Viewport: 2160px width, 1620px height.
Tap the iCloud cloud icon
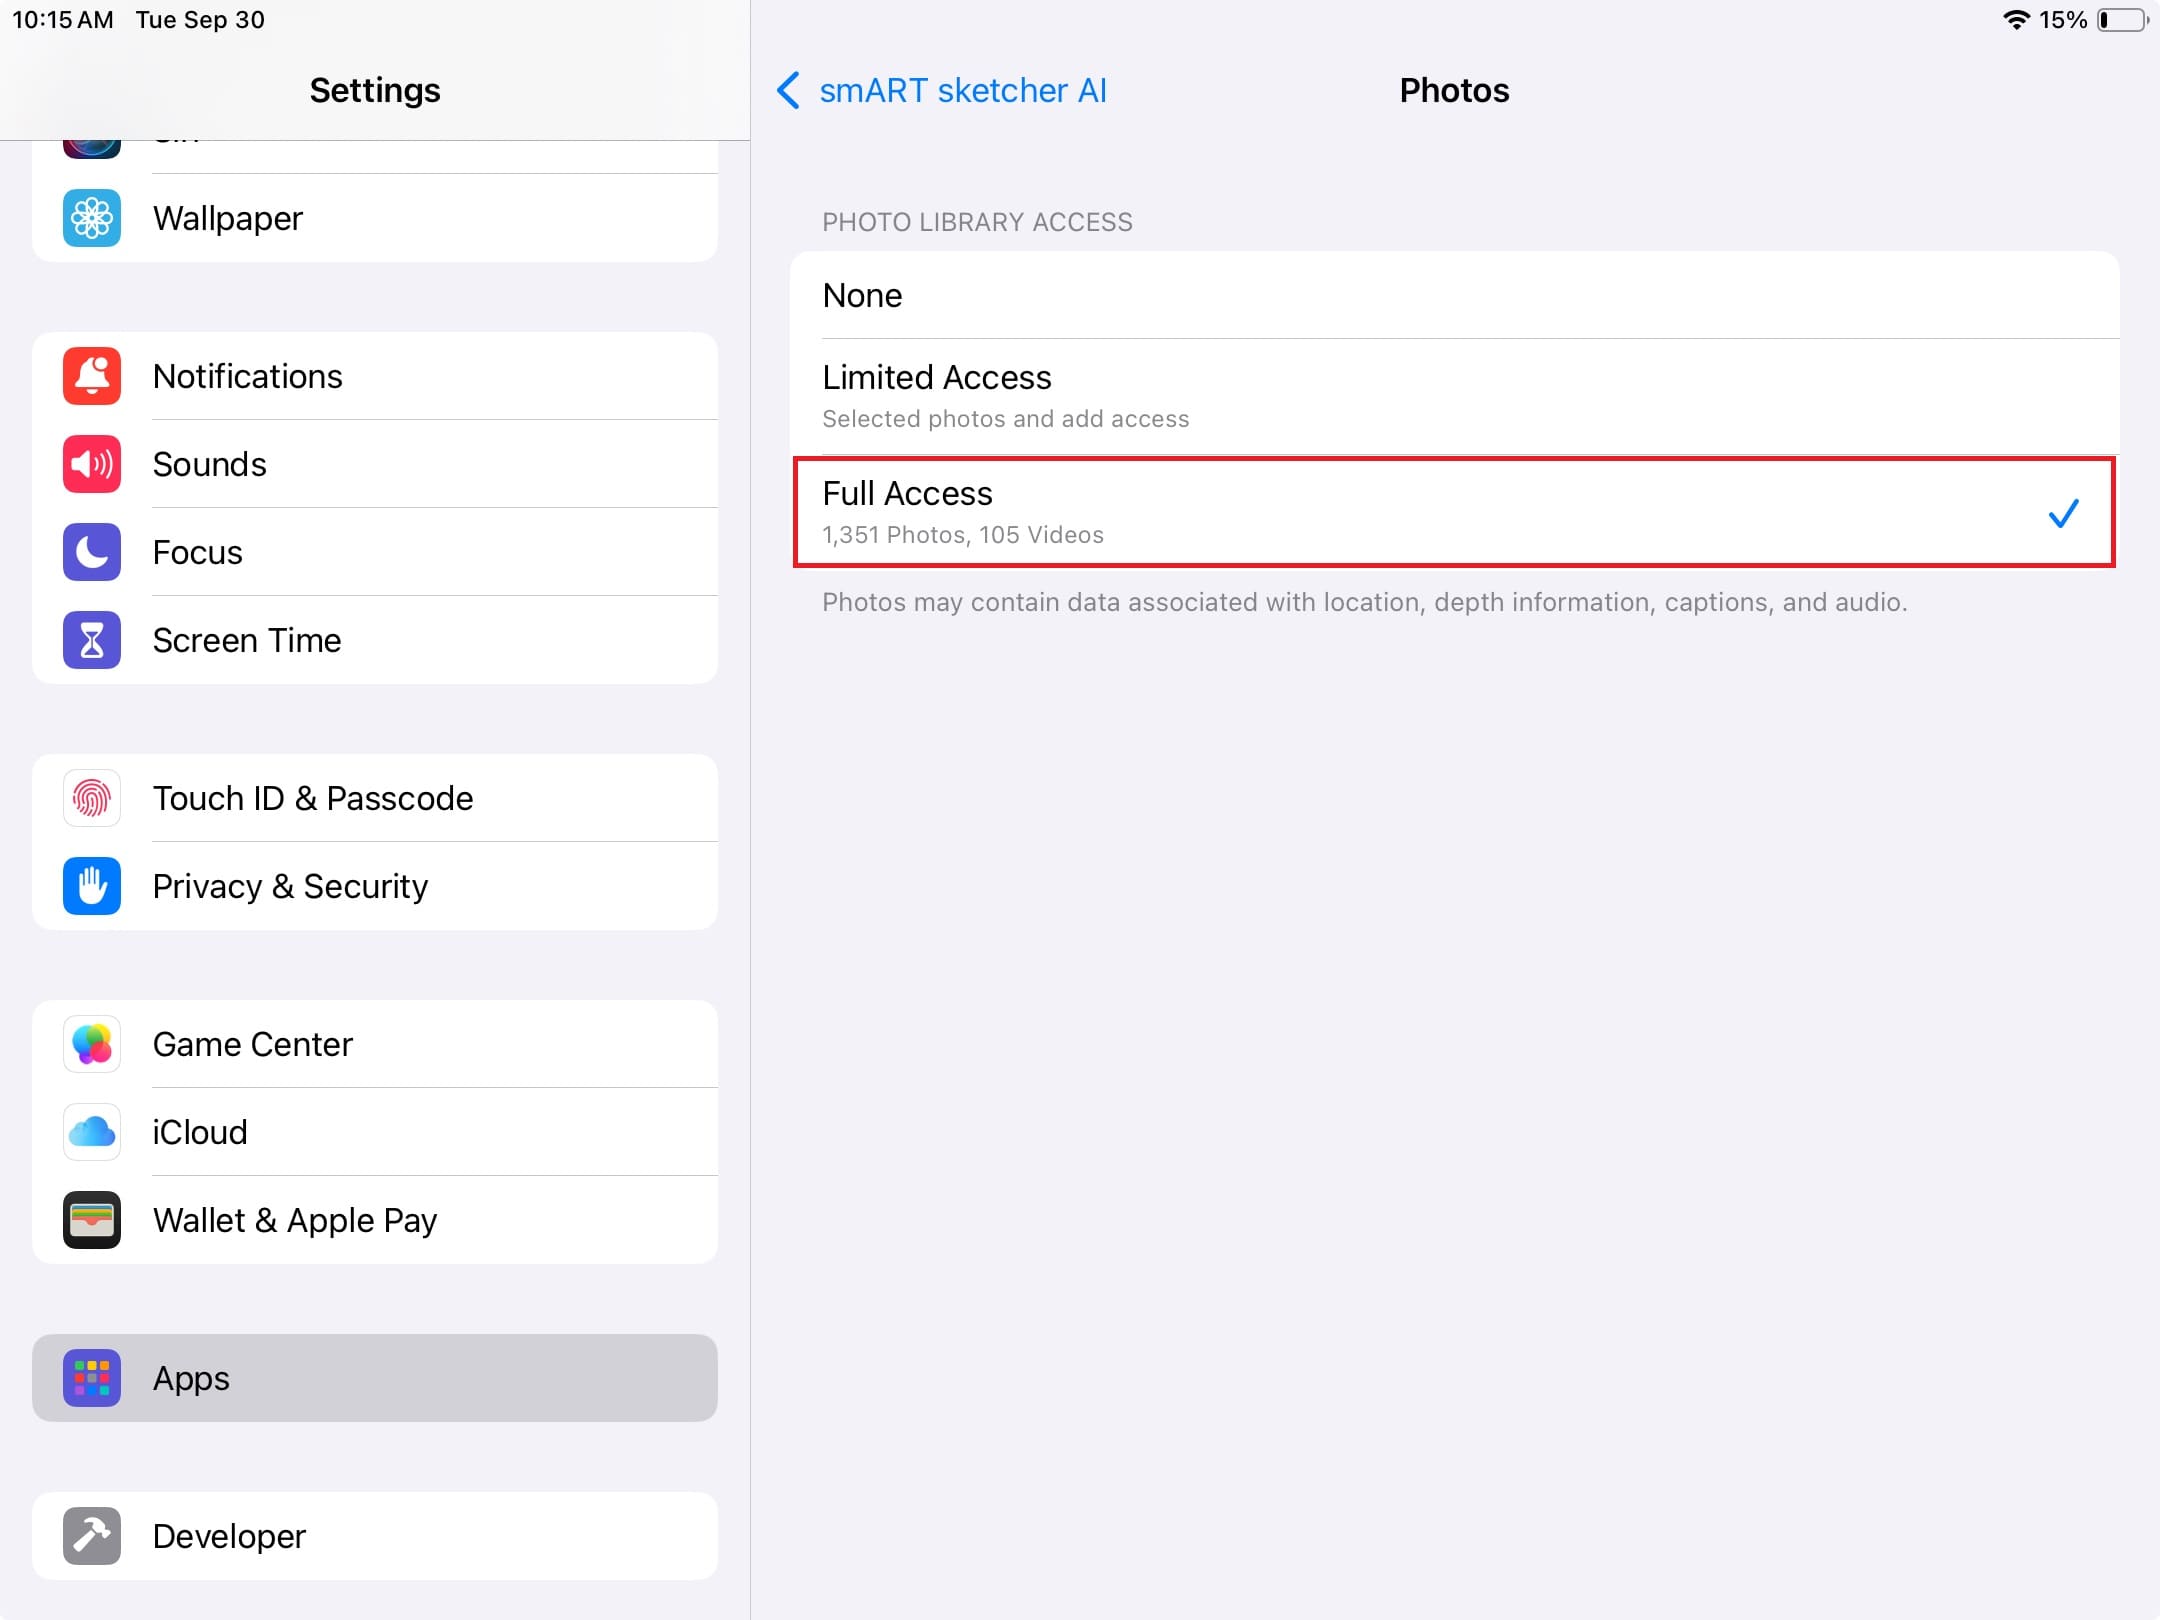pyautogui.click(x=92, y=1132)
